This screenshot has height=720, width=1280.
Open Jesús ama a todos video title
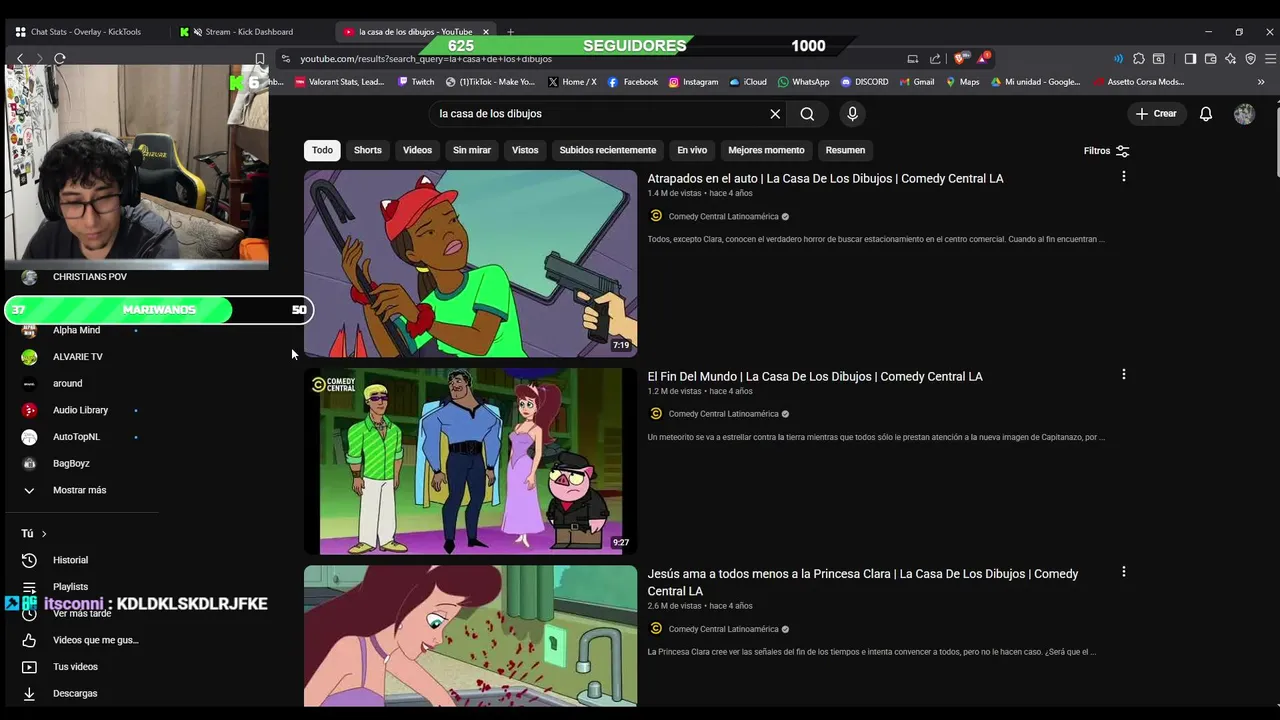[863, 582]
